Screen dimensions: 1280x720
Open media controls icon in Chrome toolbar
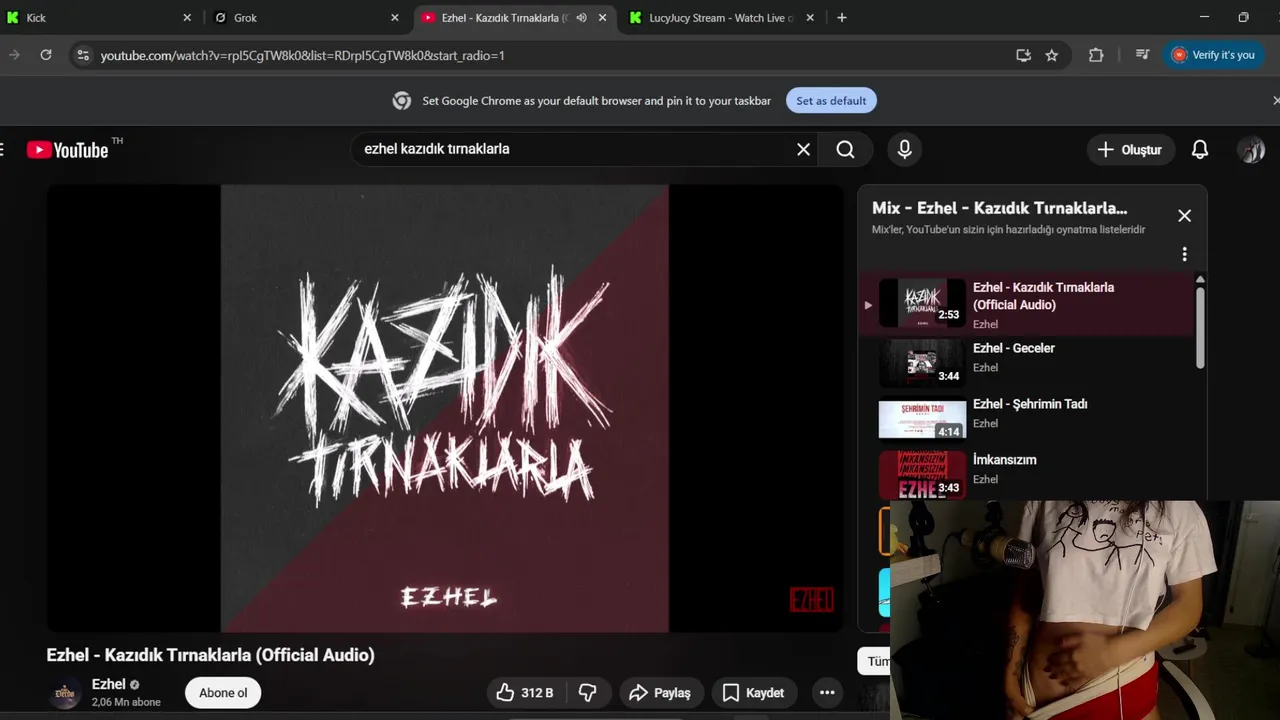tap(1142, 55)
